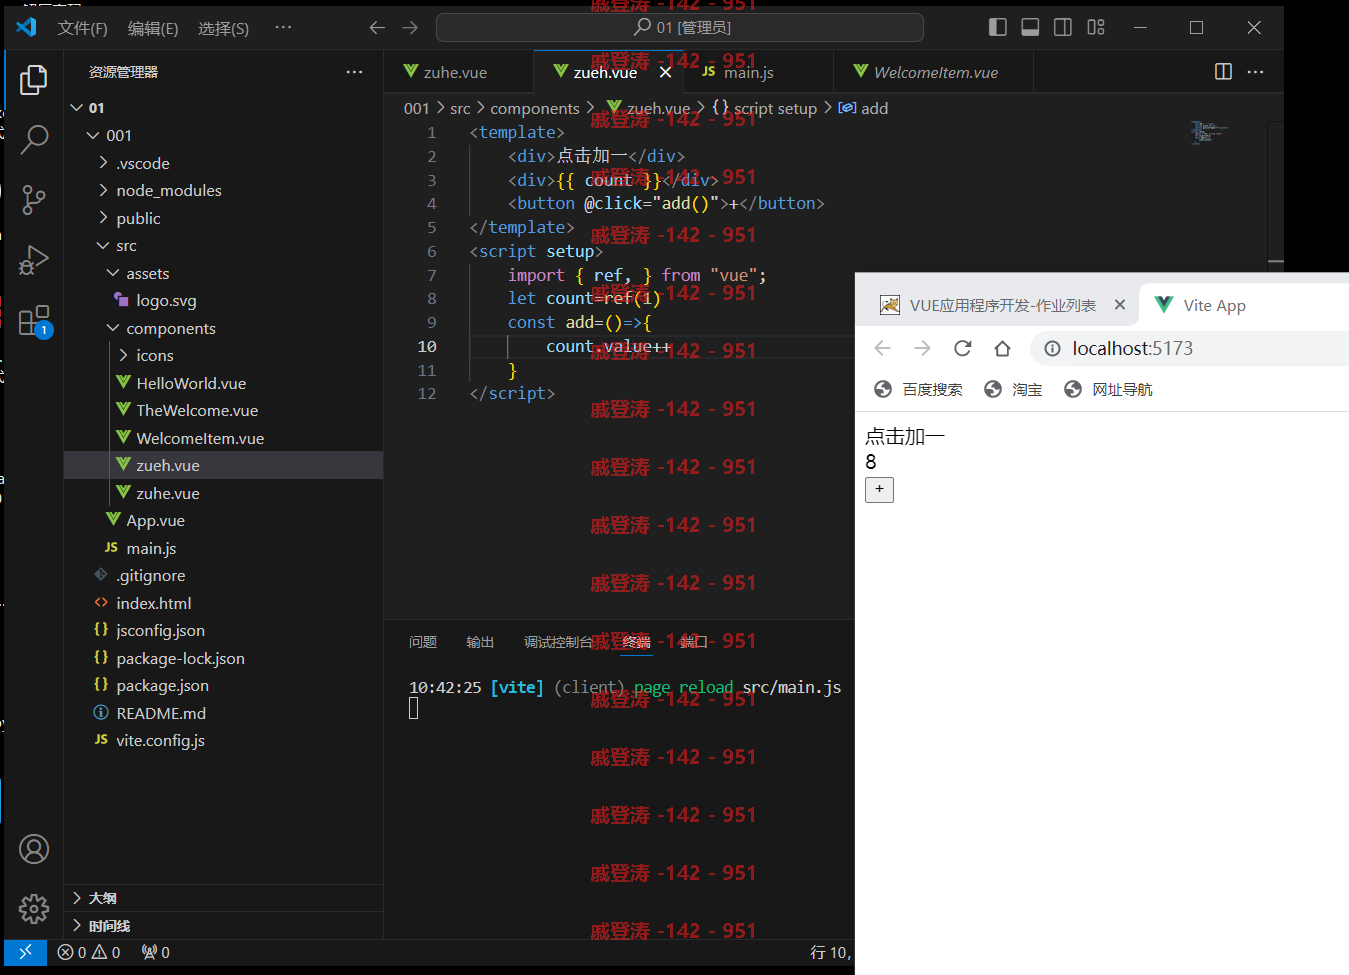Open the 文件(F) menu
The width and height of the screenshot is (1349, 975).
(82, 28)
